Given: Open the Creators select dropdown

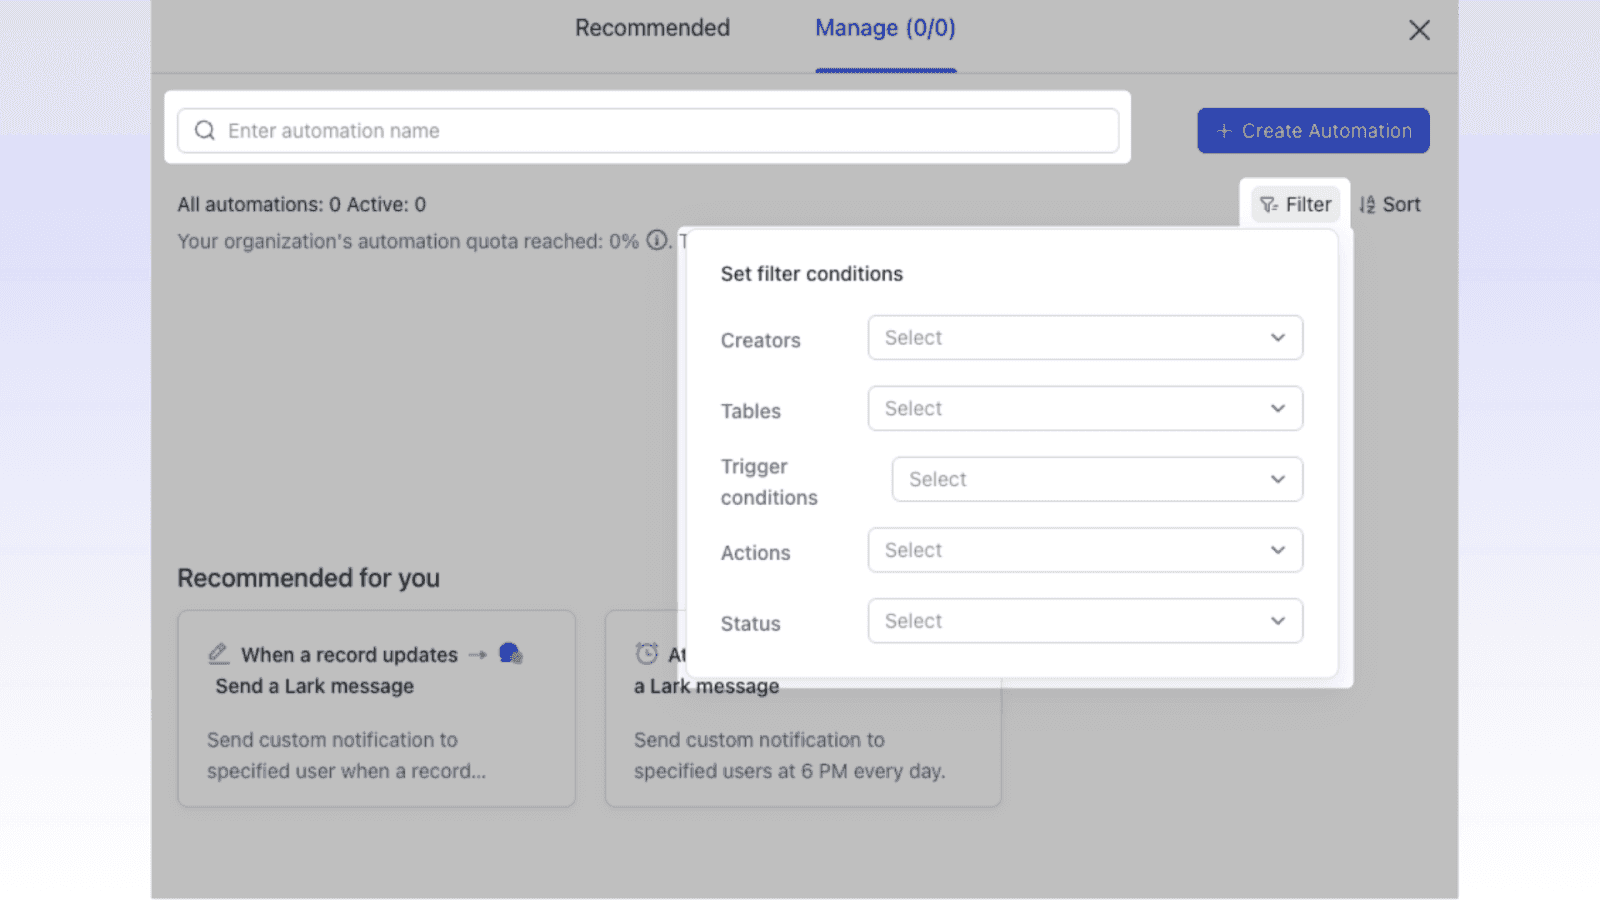Looking at the screenshot, I should pos(1084,338).
